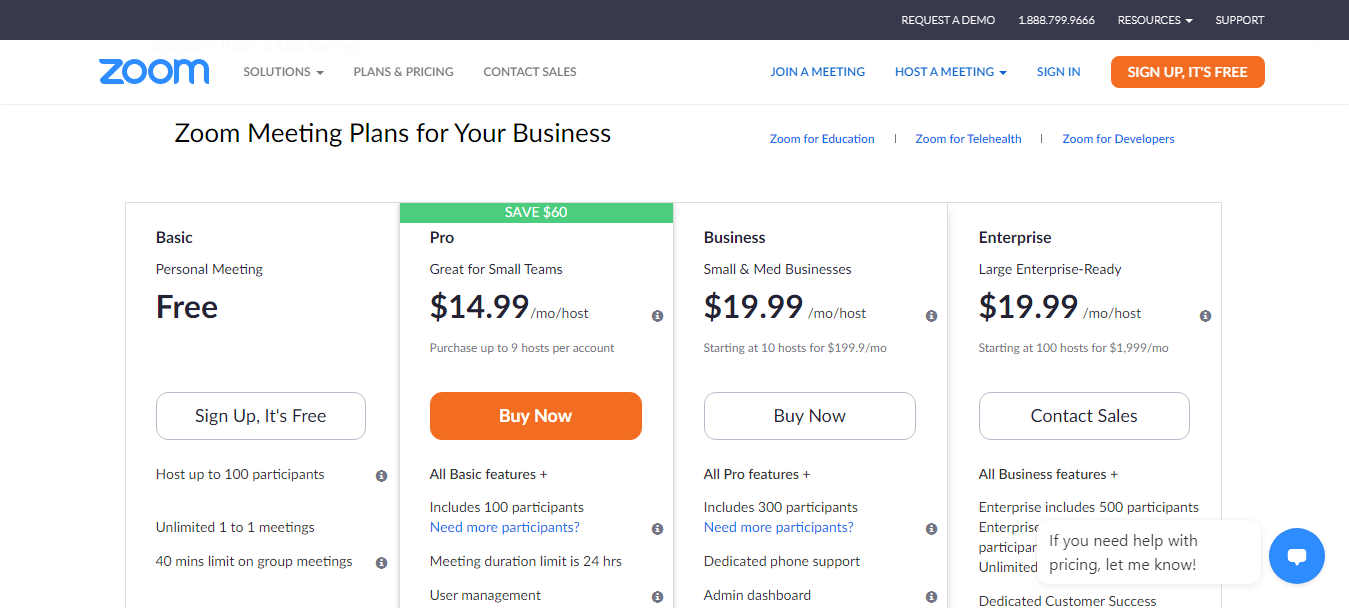Image resolution: width=1349 pixels, height=608 pixels.
Task: Click Sign Up, It's Free under Basic plan
Action: (261, 416)
